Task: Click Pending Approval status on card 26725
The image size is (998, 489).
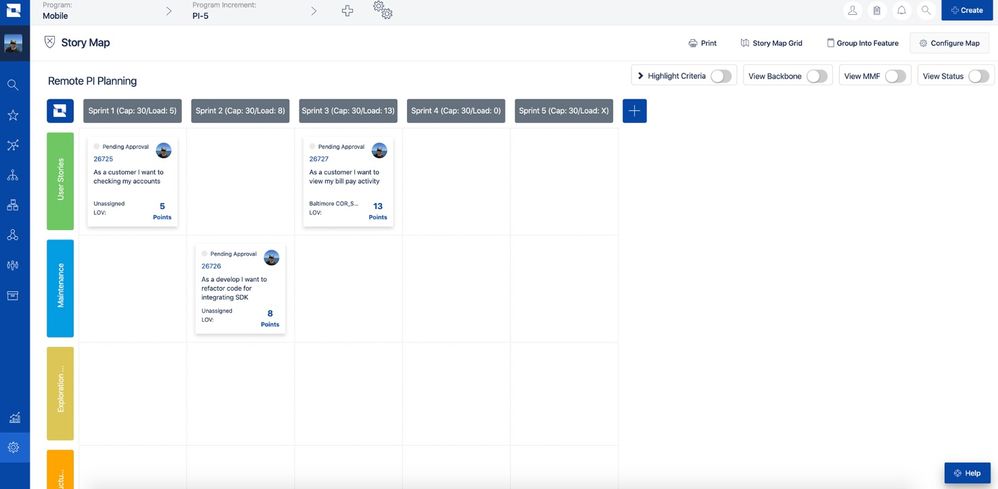Action: 125,146
